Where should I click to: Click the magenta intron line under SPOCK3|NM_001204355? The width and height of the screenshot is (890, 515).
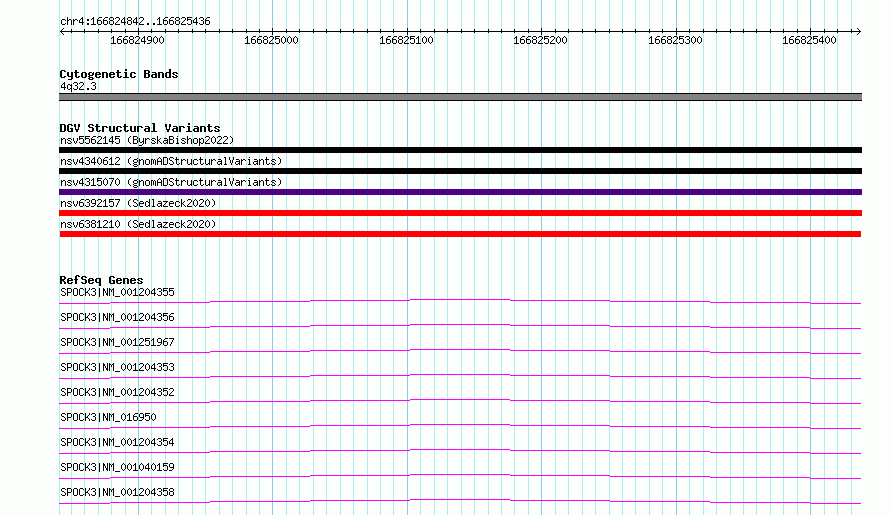[x=460, y=300]
